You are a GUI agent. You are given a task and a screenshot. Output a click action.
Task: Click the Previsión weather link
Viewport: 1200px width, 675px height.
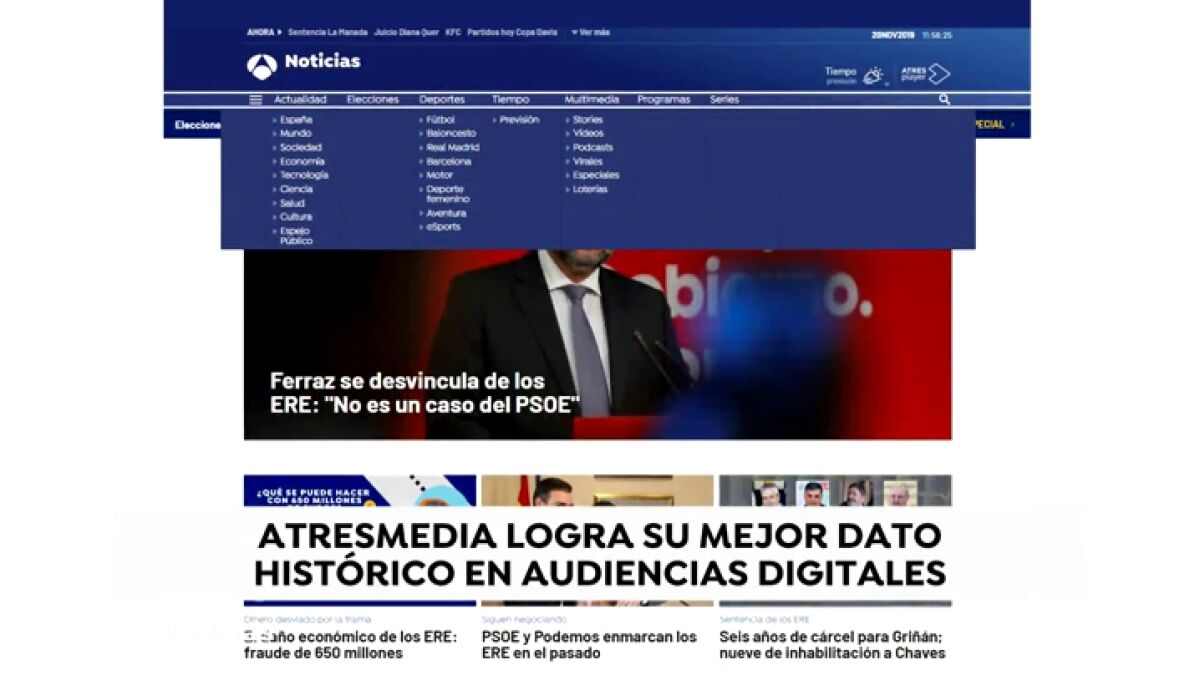click(x=519, y=120)
